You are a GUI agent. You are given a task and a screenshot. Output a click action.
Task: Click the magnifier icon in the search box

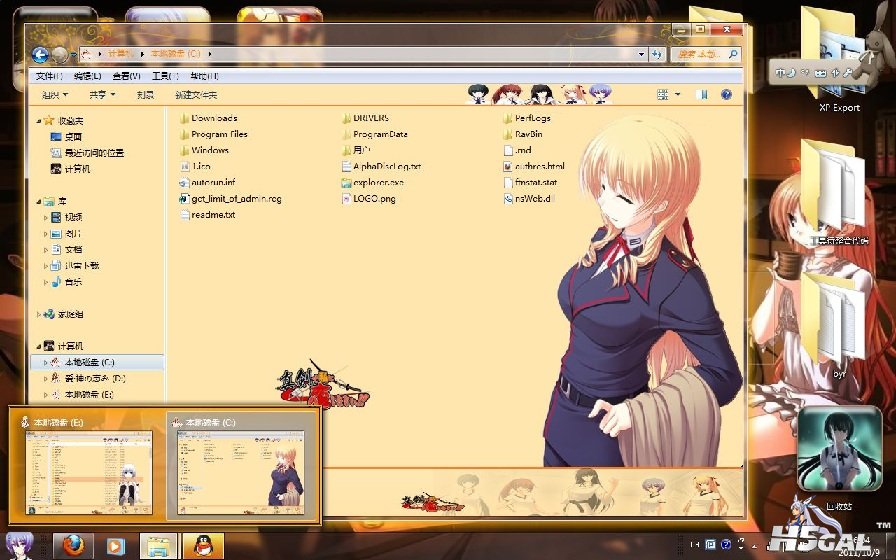733,54
